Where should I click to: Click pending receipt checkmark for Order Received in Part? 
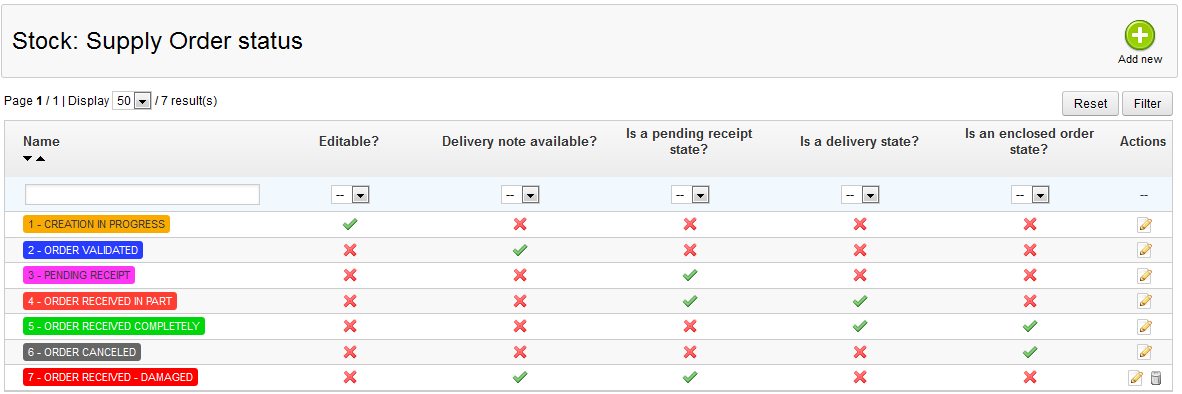(689, 301)
